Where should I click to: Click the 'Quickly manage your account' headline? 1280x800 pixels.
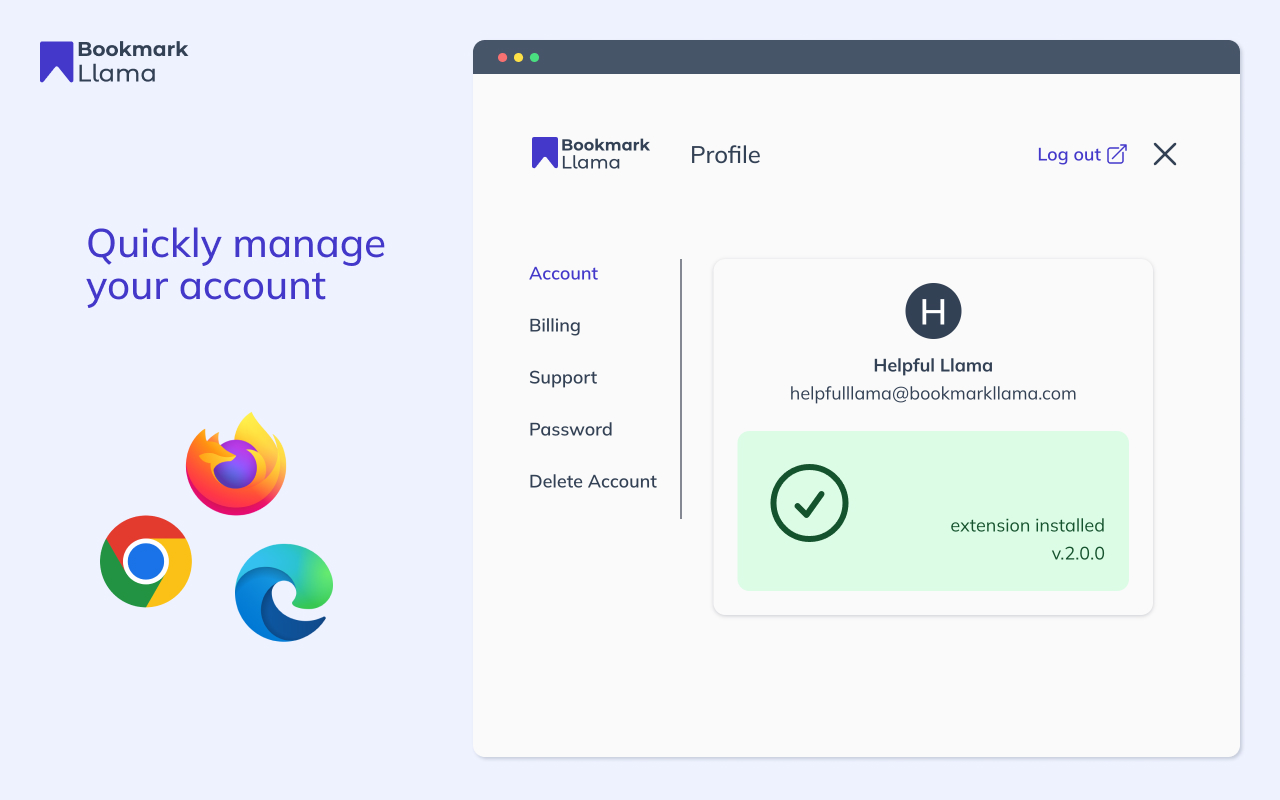pyautogui.click(x=236, y=264)
